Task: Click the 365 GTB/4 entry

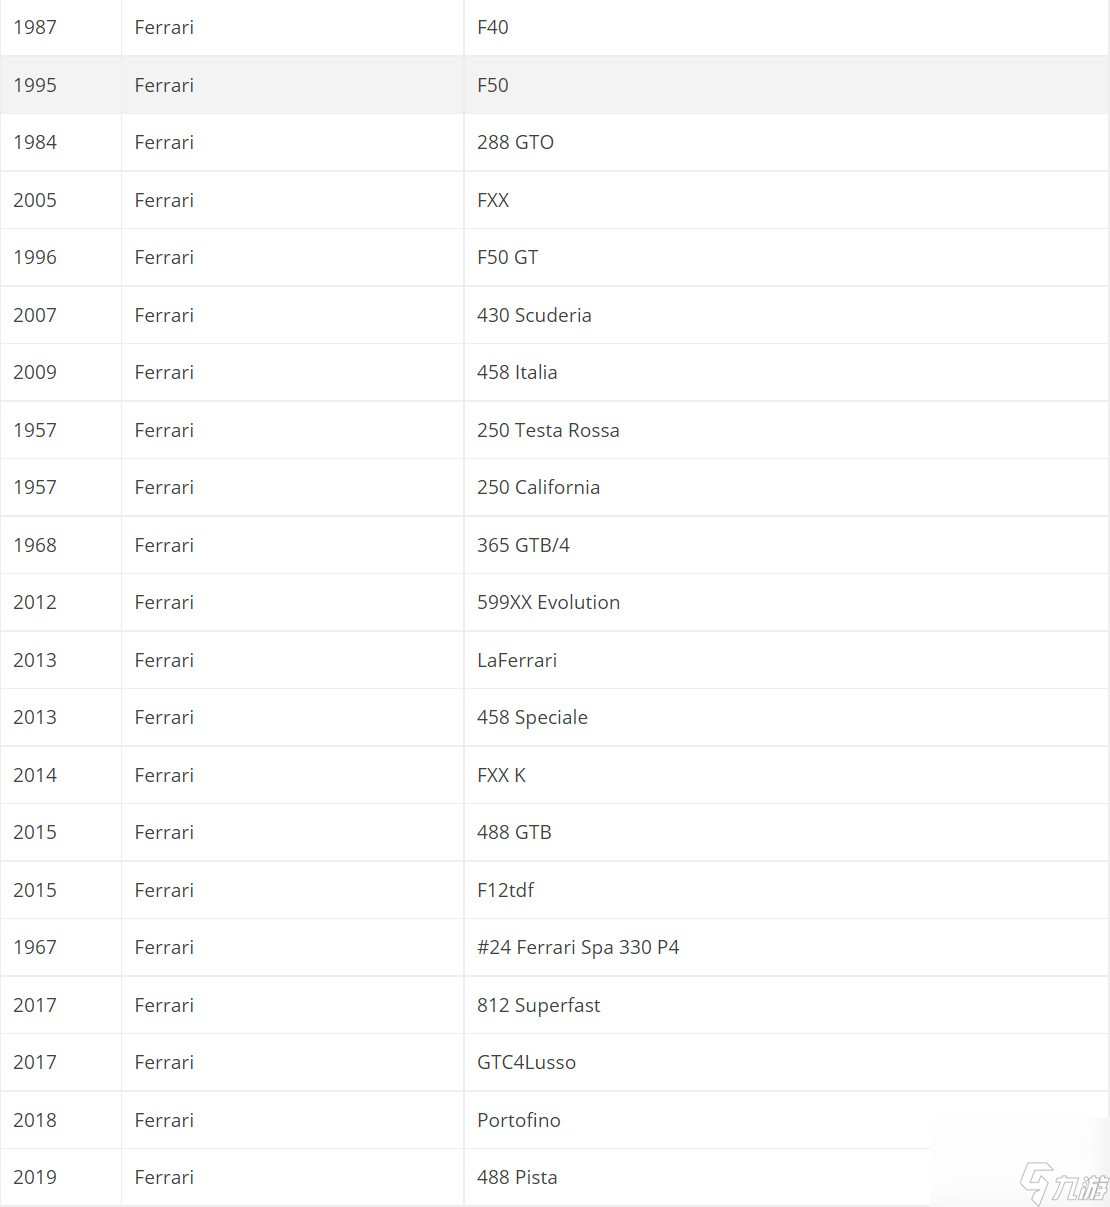Action: click(523, 545)
